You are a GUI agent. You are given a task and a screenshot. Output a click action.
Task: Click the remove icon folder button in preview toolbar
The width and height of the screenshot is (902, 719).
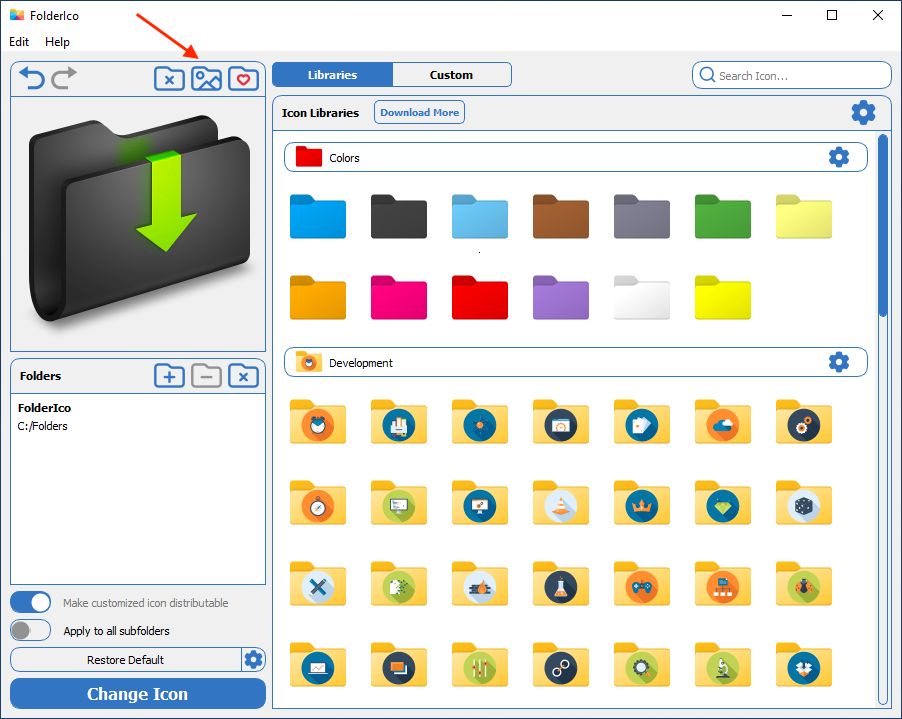point(169,78)
